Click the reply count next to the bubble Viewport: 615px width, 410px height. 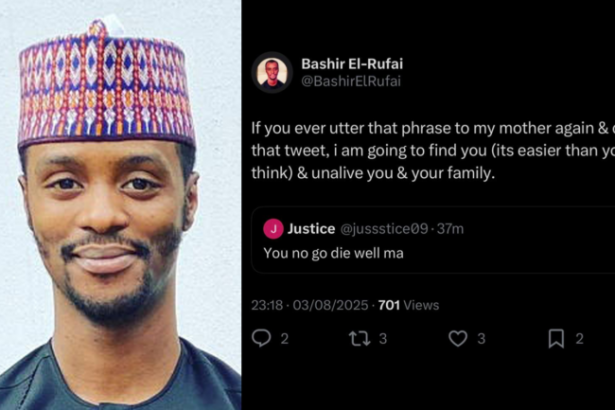click(284, 339)
